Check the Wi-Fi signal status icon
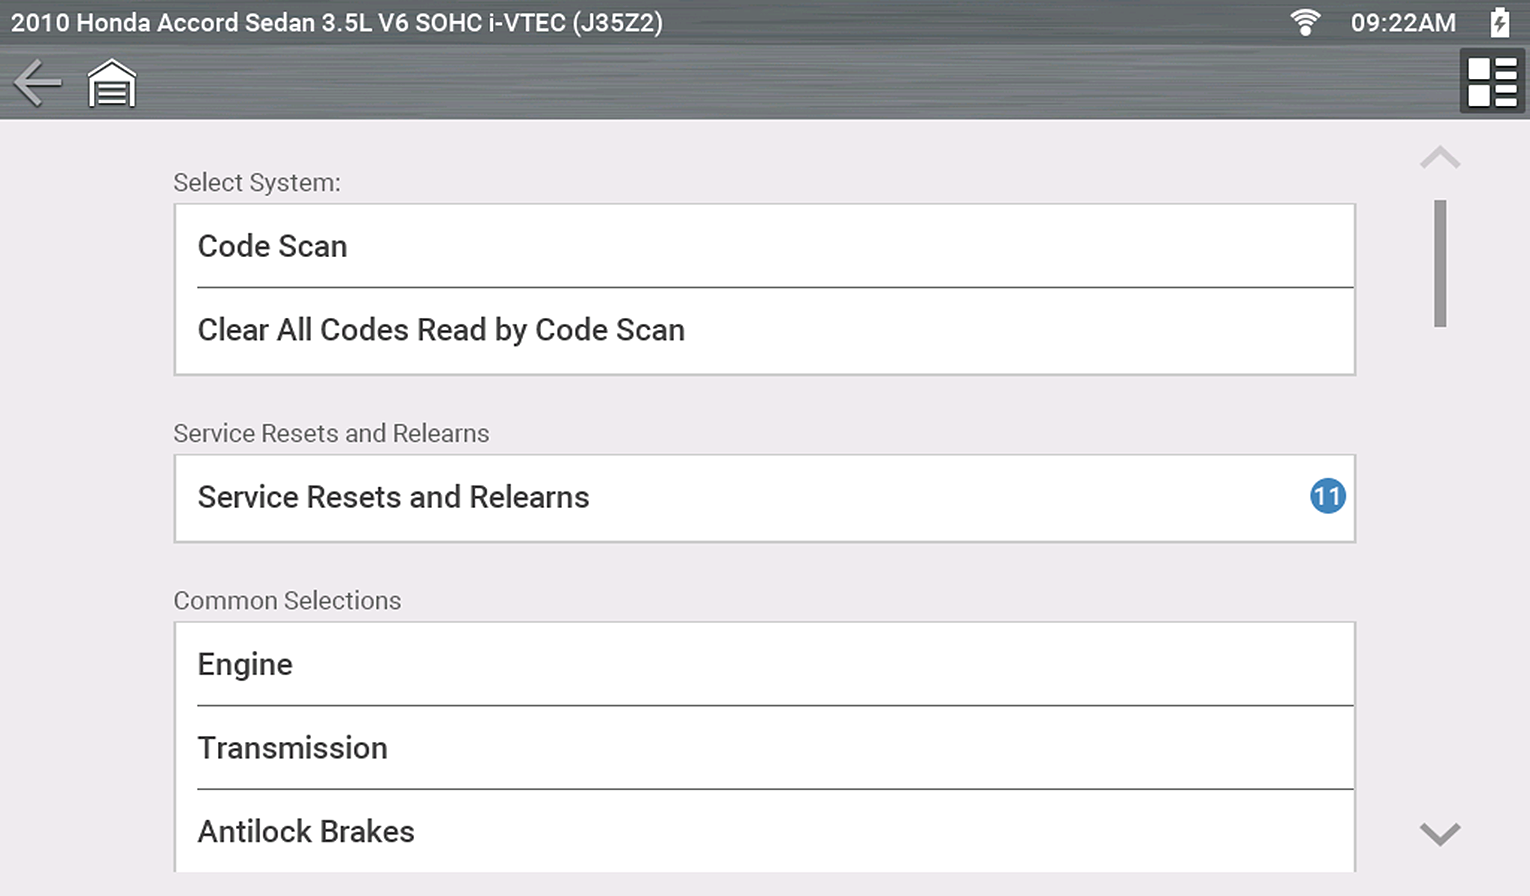The width and height of the screenshot is (1530, 896). [x=1305, y=22]
